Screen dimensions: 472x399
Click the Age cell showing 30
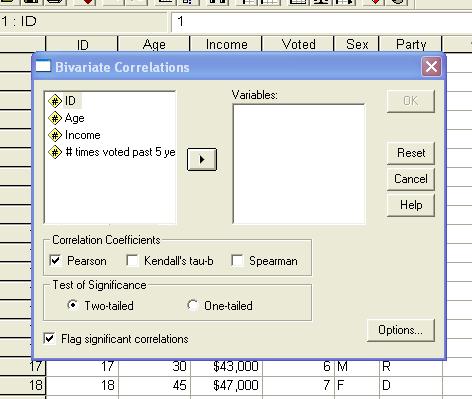click(x=154, y=367)
